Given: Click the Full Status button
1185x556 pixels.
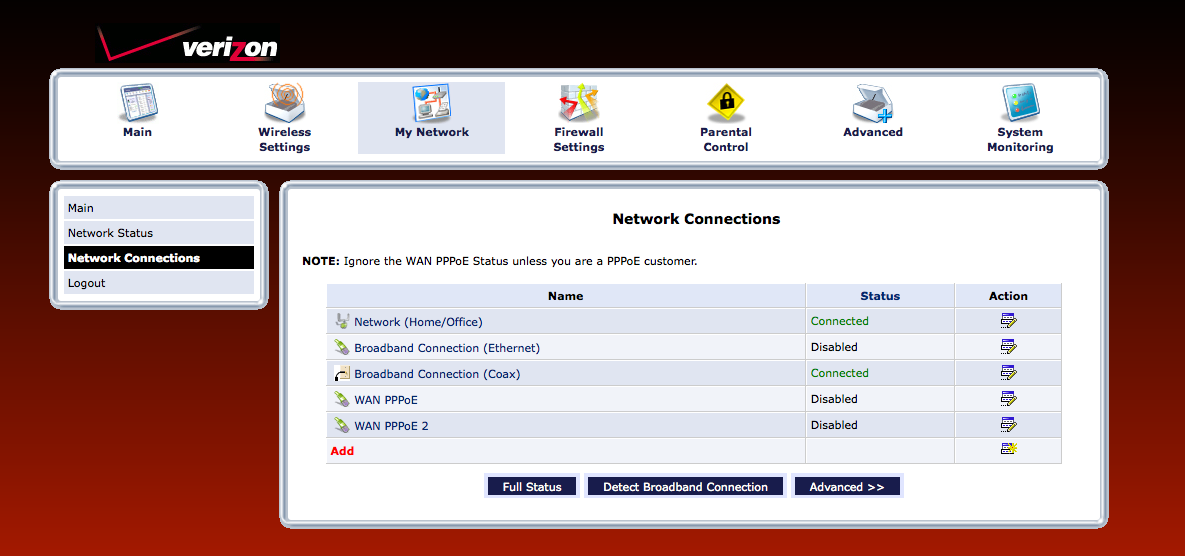Looking at the screenshot, I should (x=532, y=486).
